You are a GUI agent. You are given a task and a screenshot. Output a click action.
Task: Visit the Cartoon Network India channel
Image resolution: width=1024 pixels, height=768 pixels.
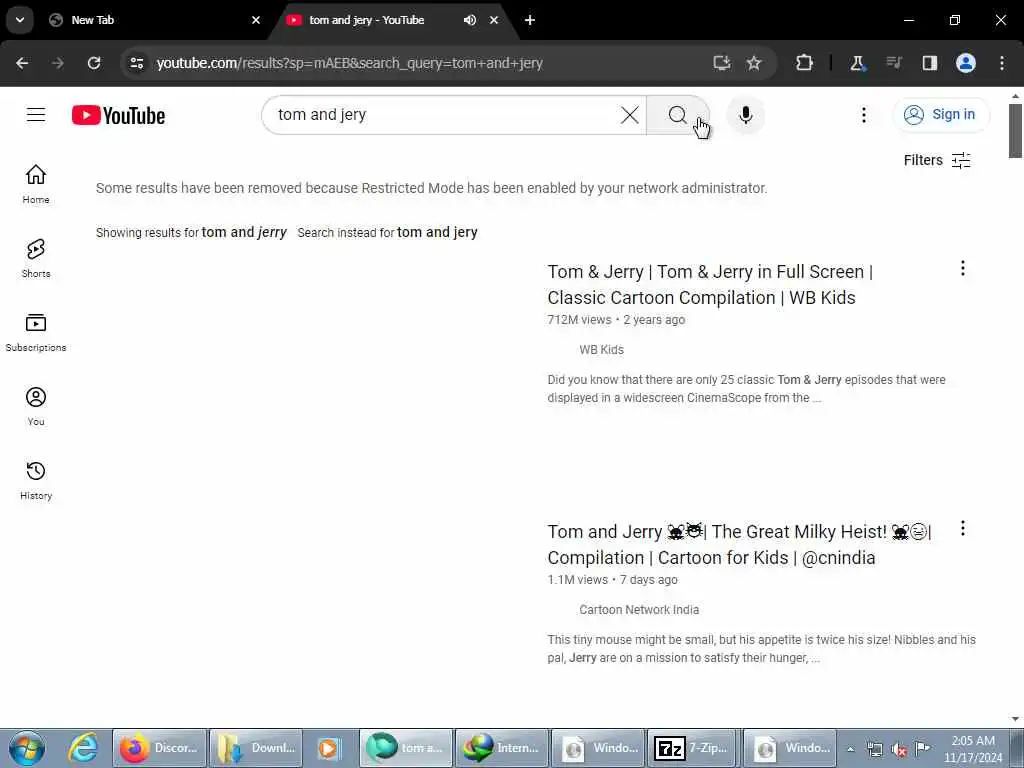click(639, 610)
